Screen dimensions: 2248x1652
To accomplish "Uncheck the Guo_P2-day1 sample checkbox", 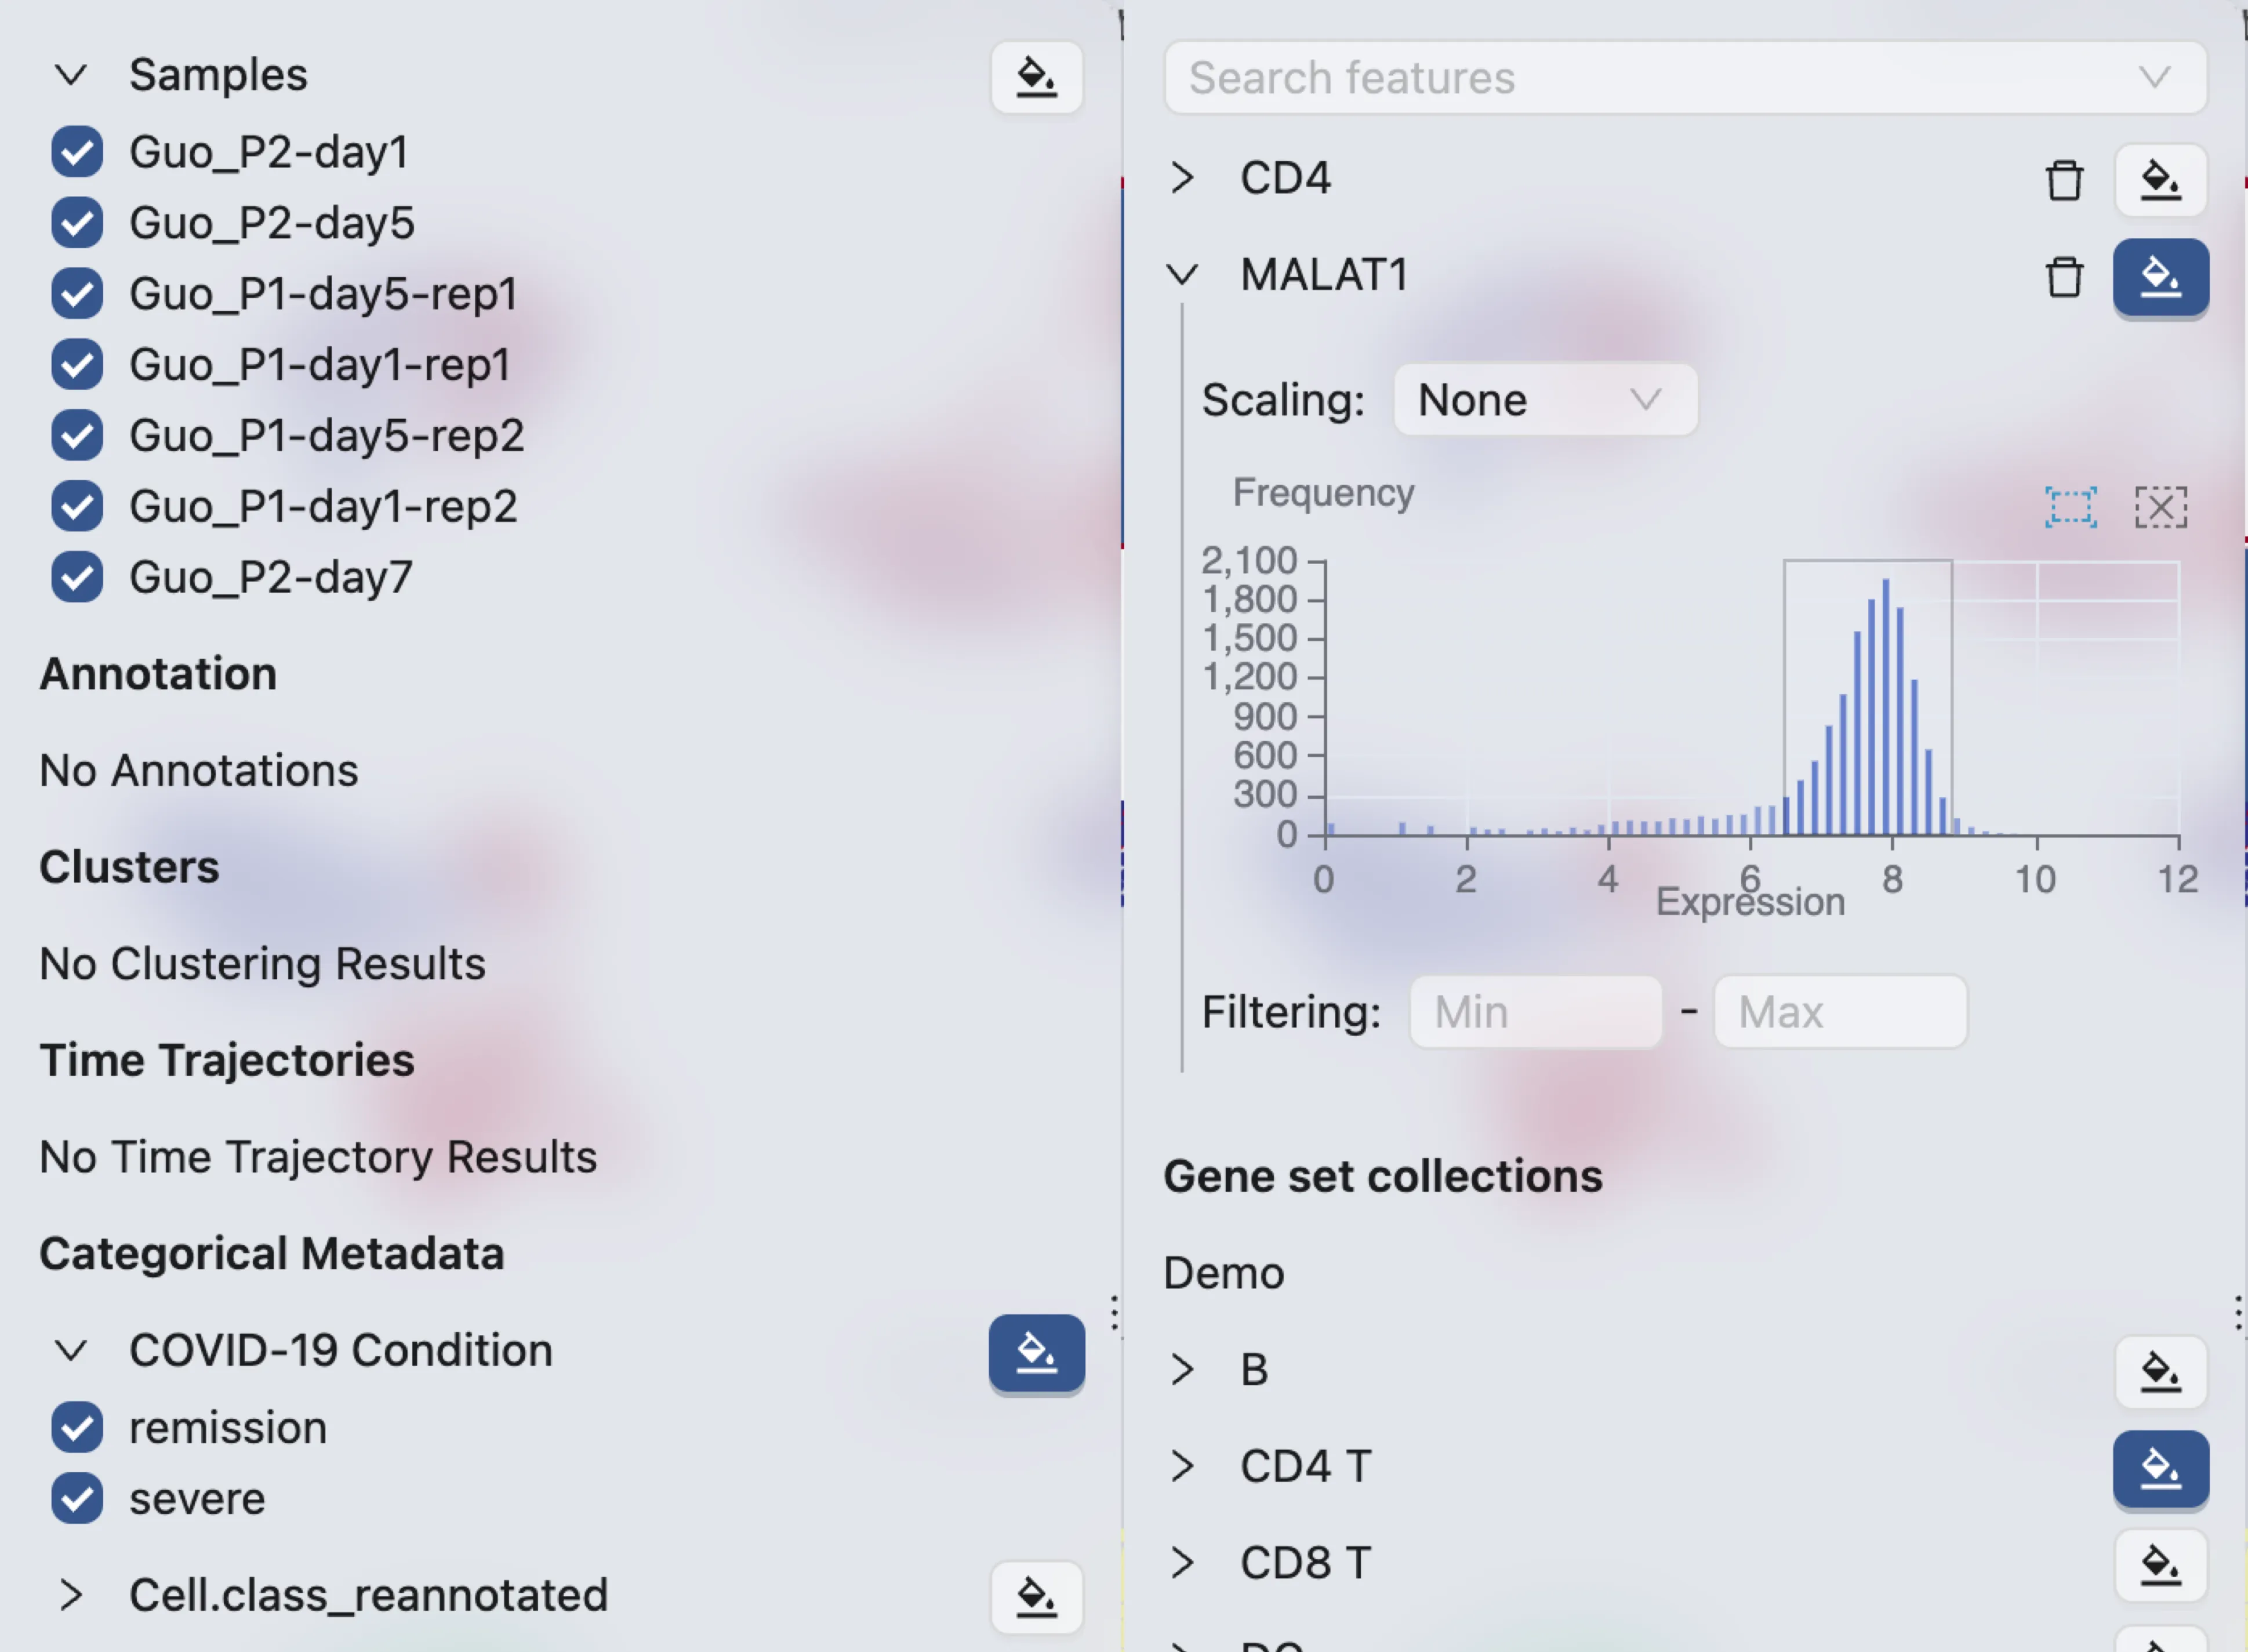I will point(77,152).
